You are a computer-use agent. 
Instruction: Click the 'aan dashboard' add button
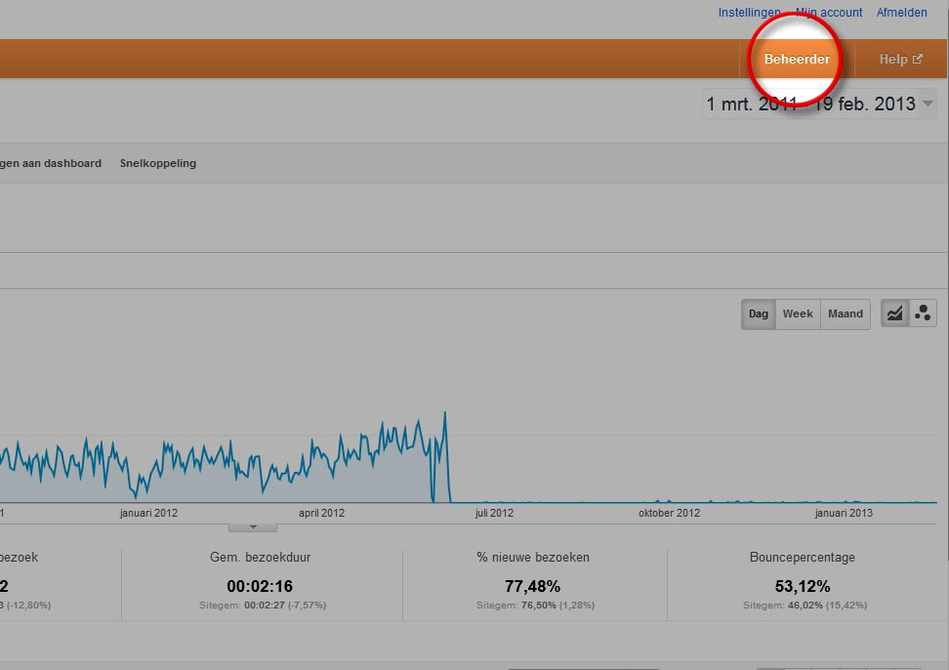(52, 163)
